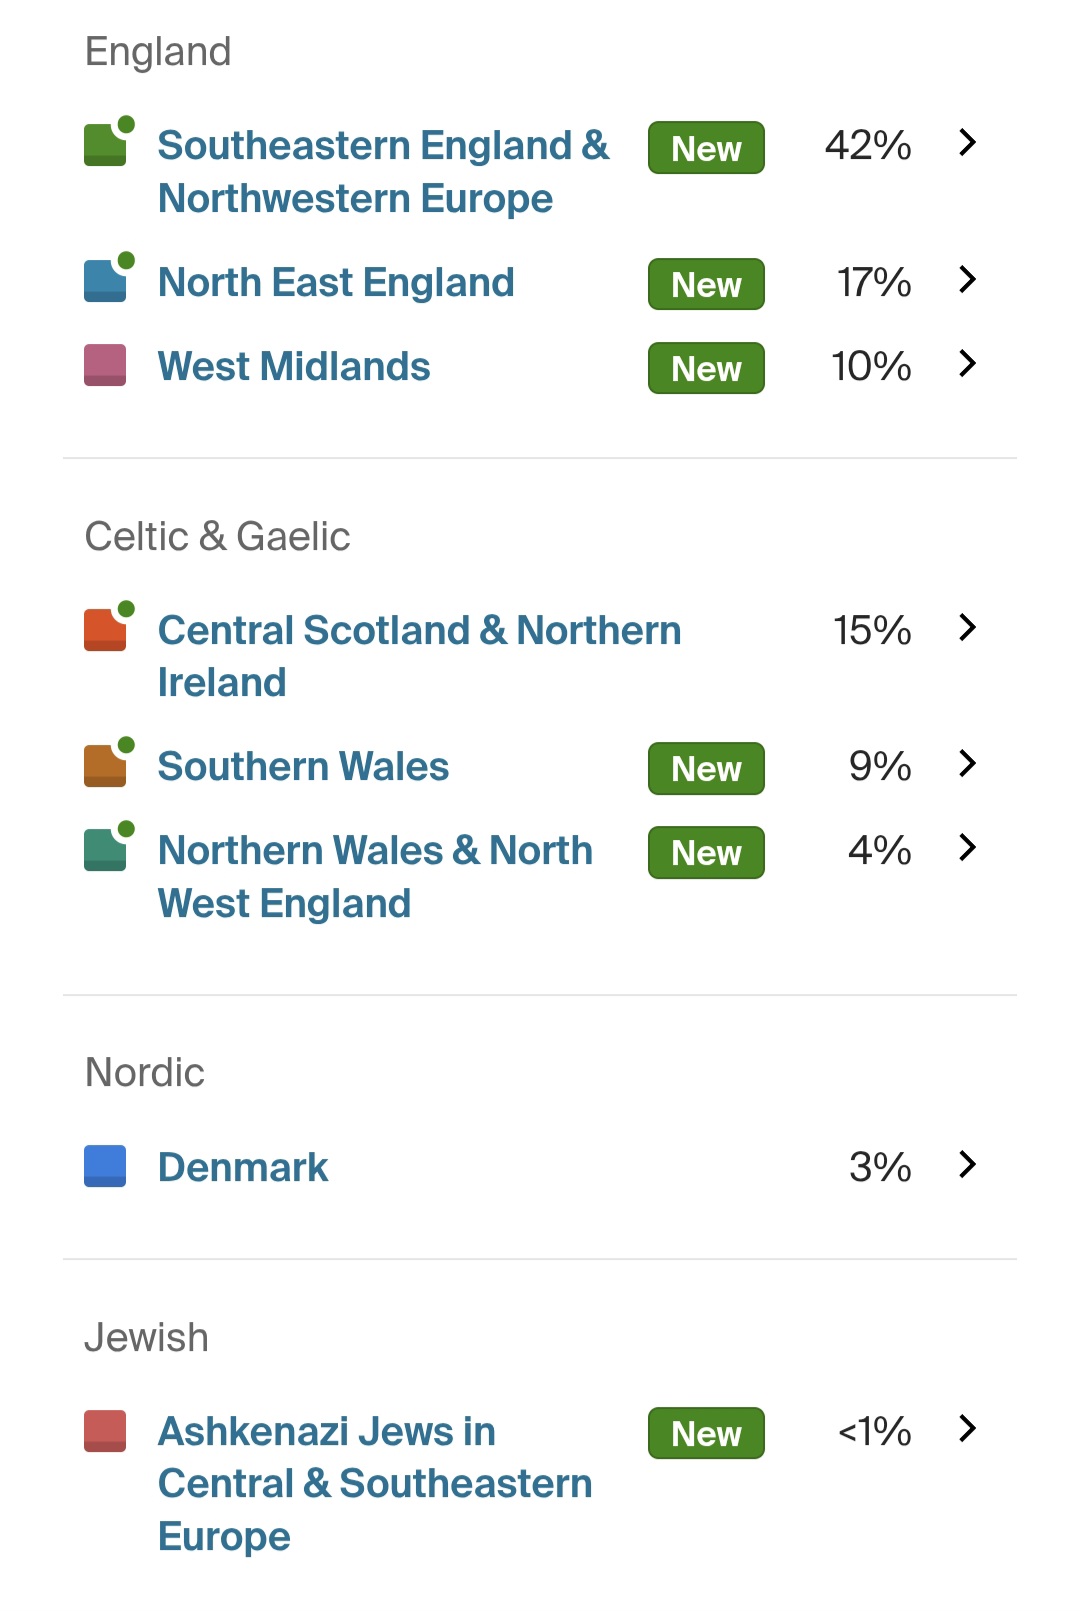
Task: Click the brown Southern Wales region icon
Action: 105,766
